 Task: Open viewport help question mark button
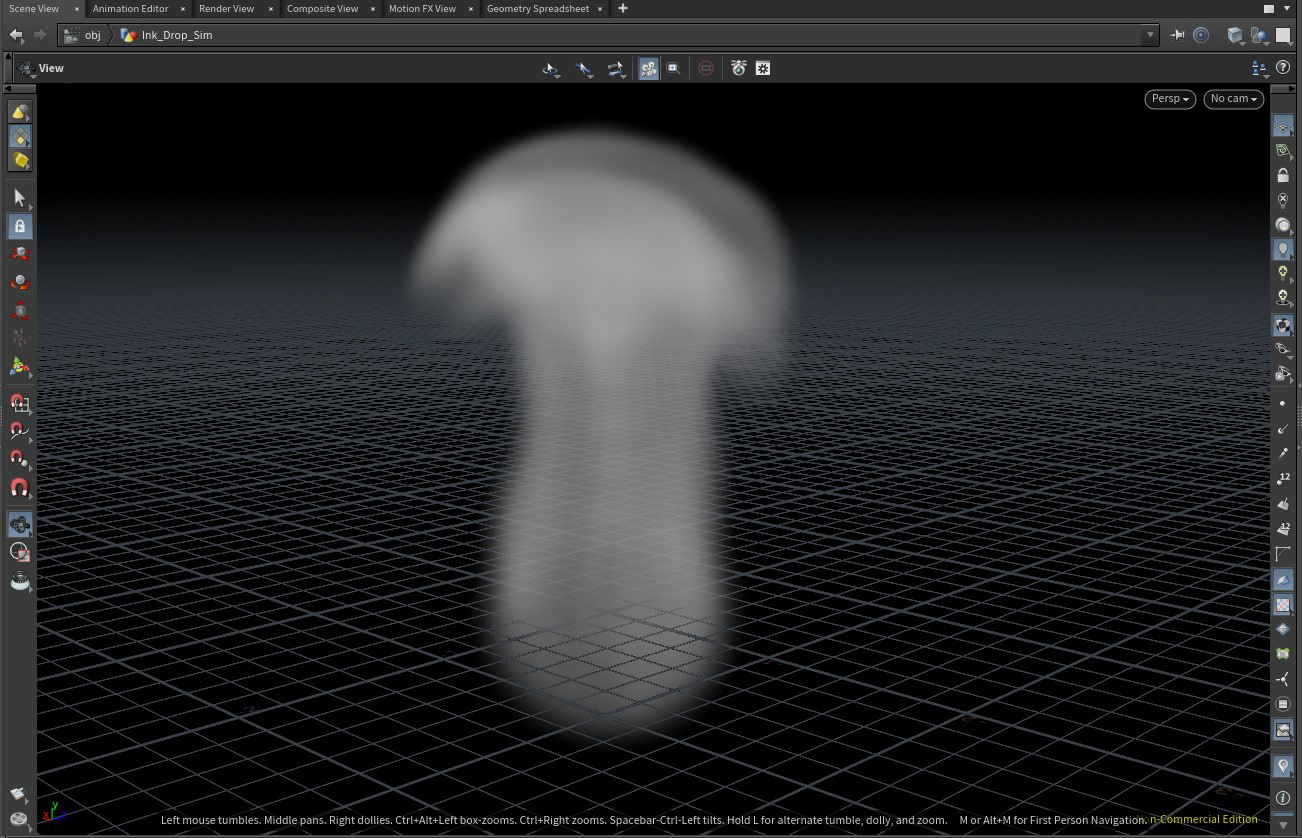pyautogui.click(x=1283, y=68)
